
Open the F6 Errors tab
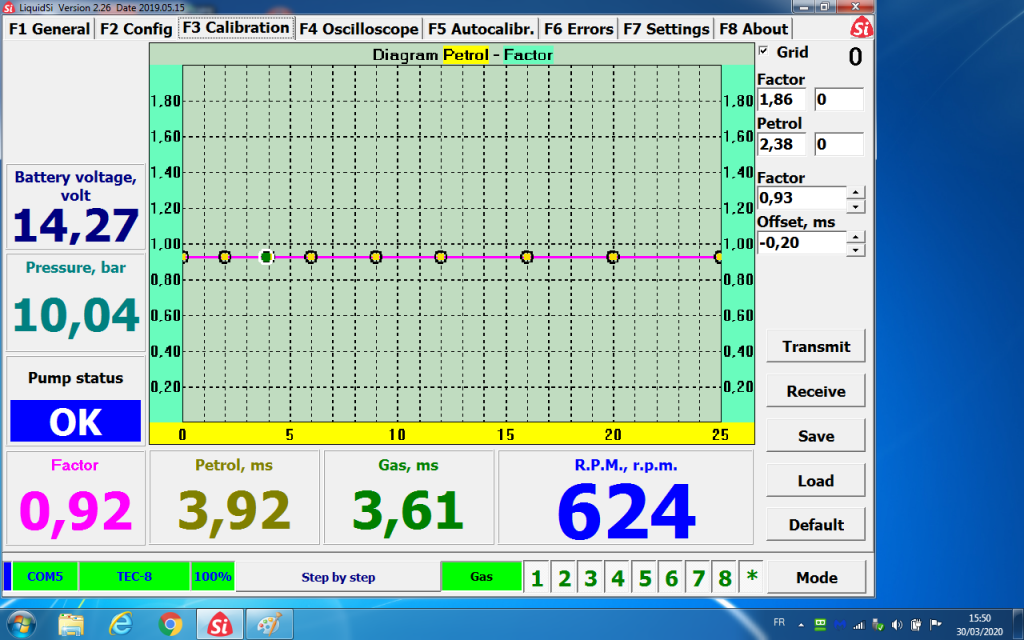click(579, 29)
